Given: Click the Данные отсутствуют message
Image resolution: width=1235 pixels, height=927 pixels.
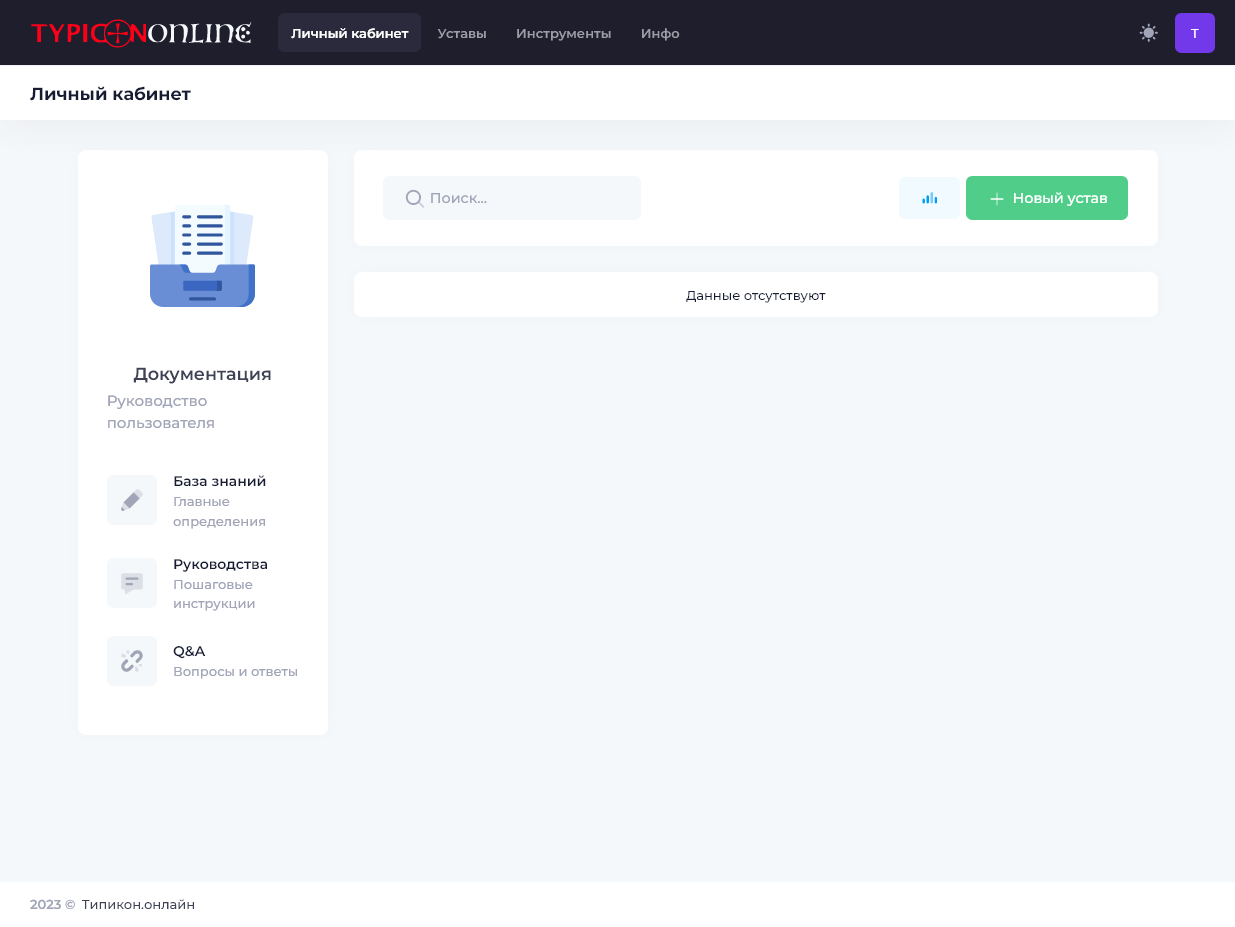Looking at the screenshot, I should tap(756, 295).
